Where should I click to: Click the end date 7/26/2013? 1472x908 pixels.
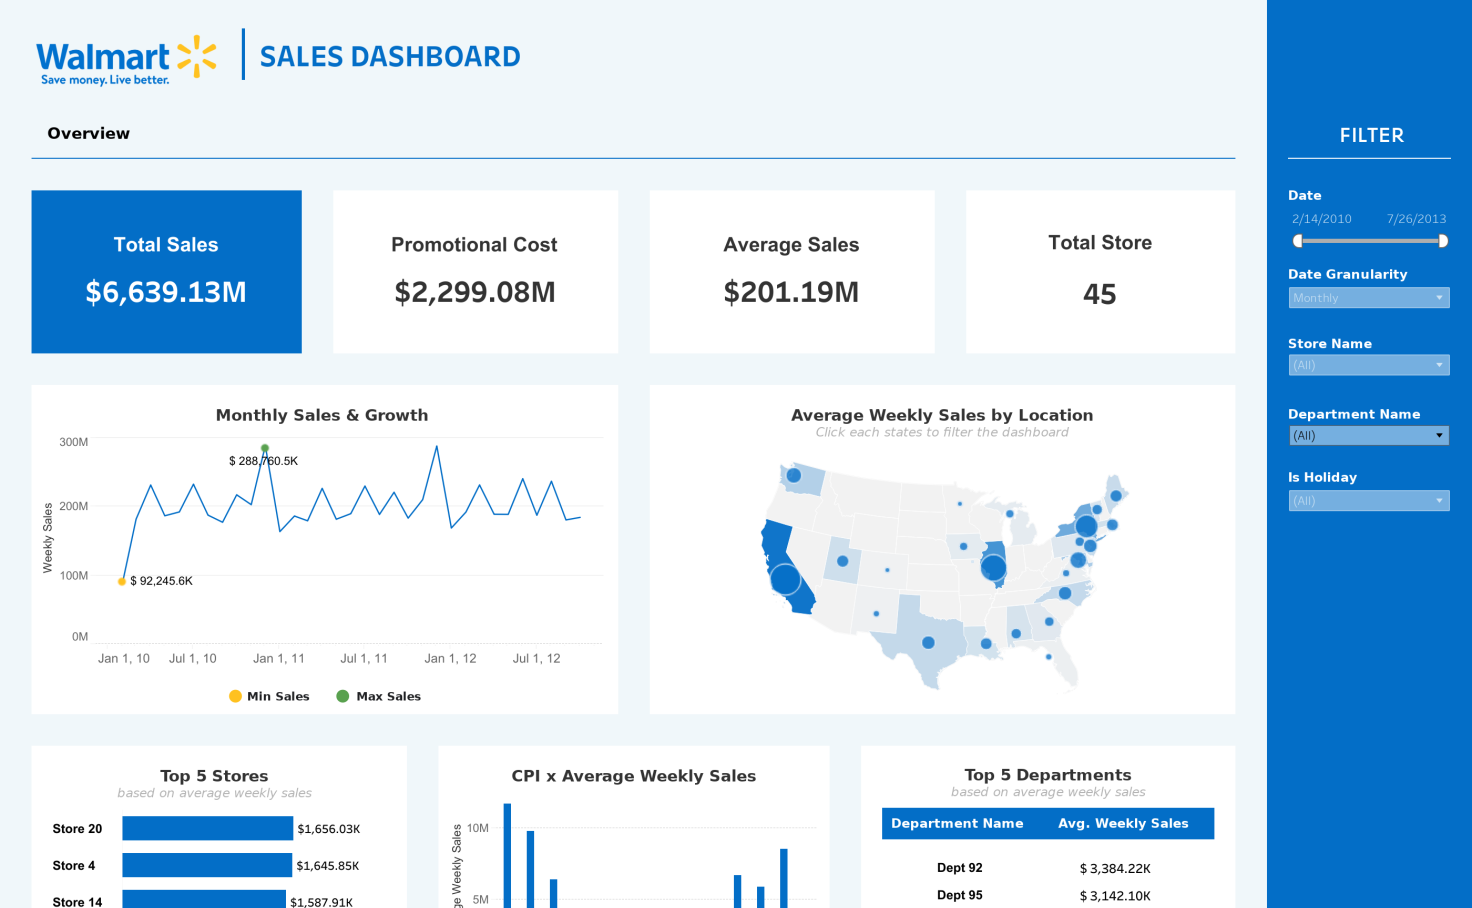pyautogui.click(x=1416, y=219)
